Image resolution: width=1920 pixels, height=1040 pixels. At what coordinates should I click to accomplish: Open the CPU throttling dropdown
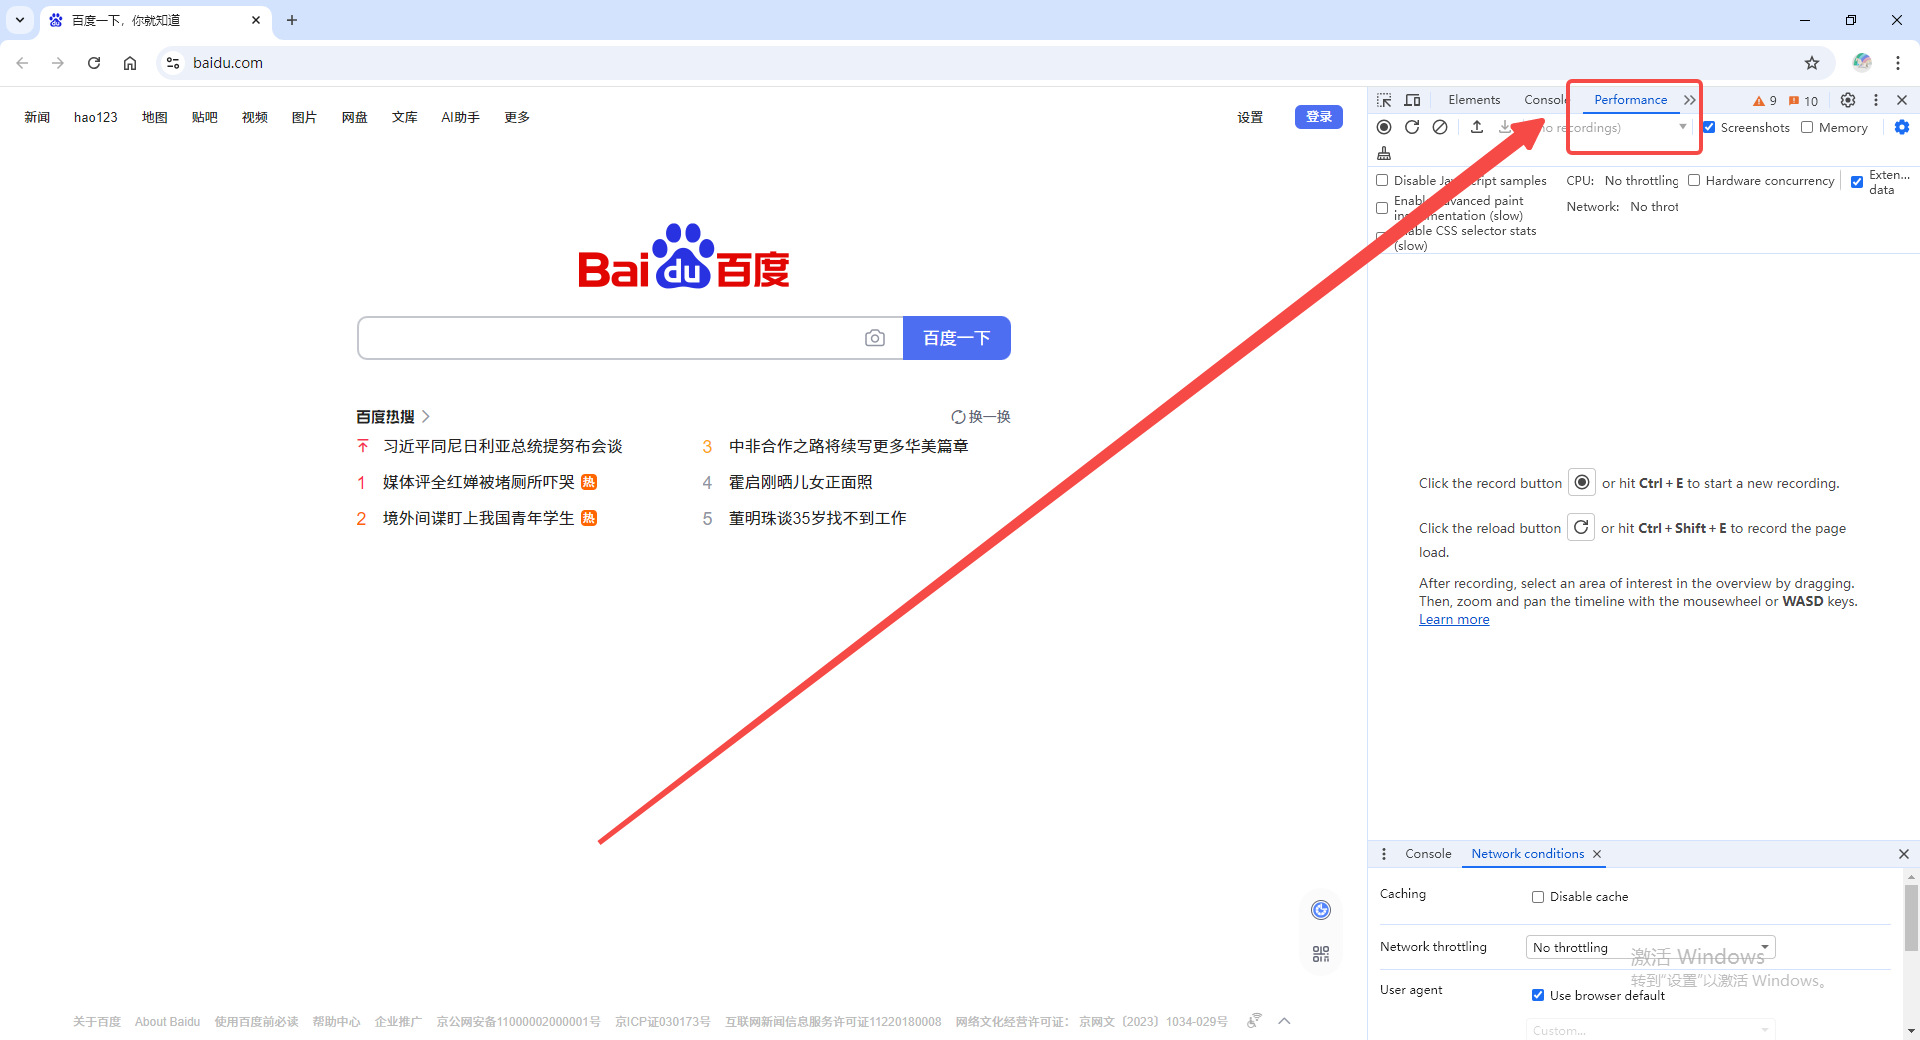click(1641, 181)
